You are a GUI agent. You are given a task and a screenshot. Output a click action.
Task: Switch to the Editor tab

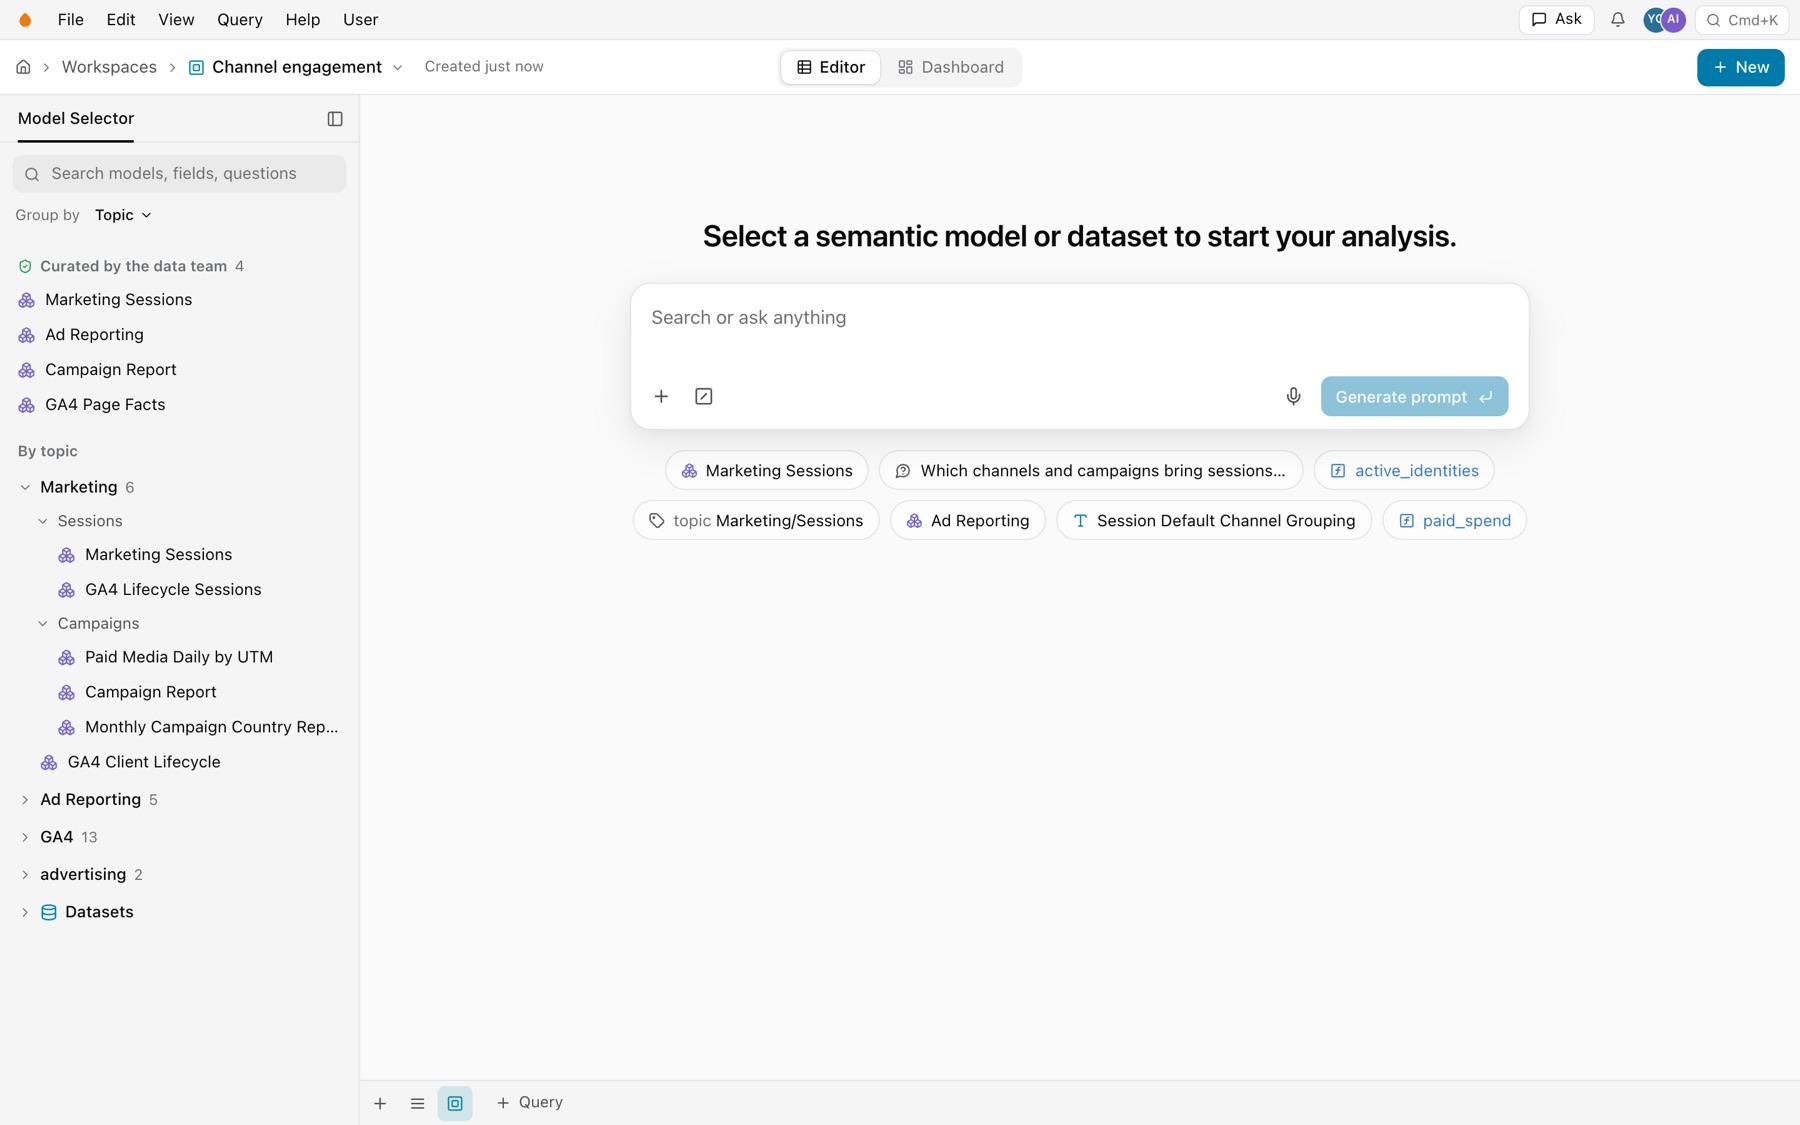coord(830,67)
